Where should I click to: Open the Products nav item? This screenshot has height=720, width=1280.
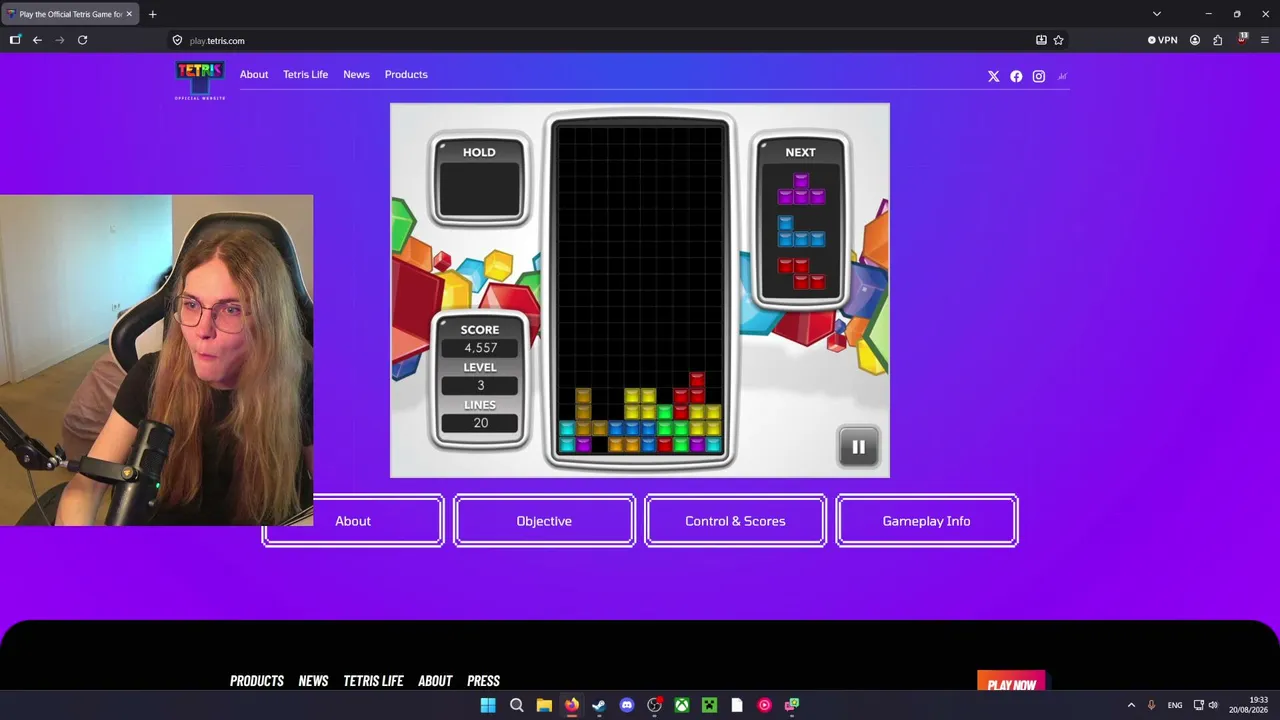pos(406,74)
